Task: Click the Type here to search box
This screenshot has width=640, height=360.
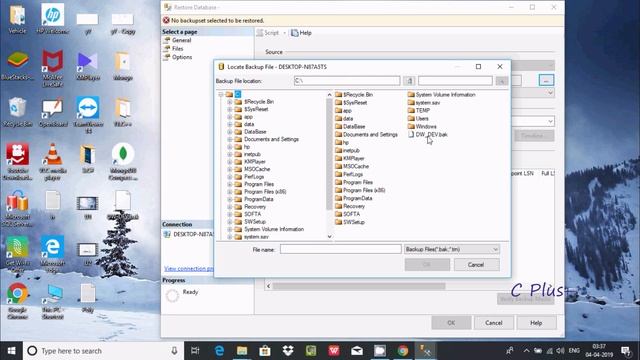Action: point(102,351)
